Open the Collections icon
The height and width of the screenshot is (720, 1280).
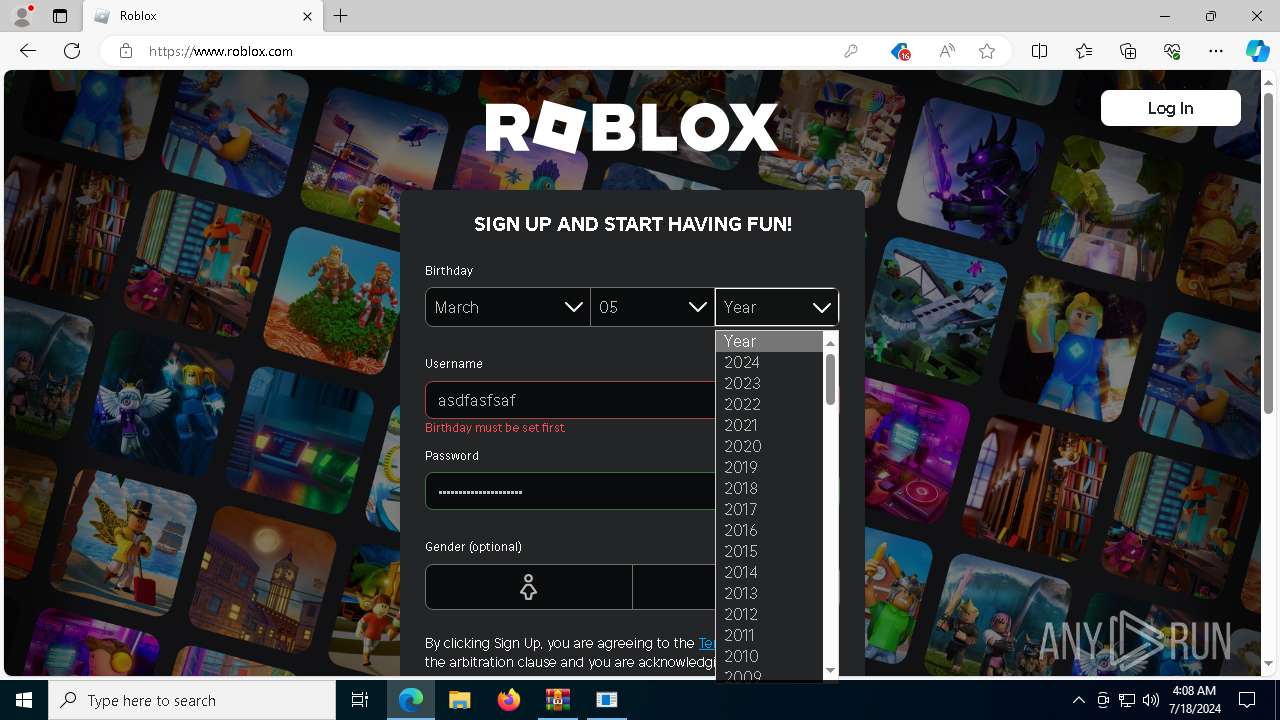click(1128, 51)
